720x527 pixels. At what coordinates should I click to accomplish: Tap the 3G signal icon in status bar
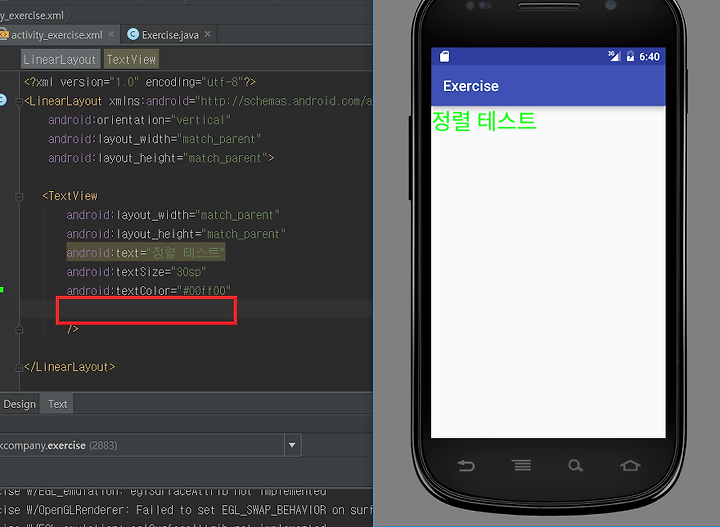(x=614, y=56)
